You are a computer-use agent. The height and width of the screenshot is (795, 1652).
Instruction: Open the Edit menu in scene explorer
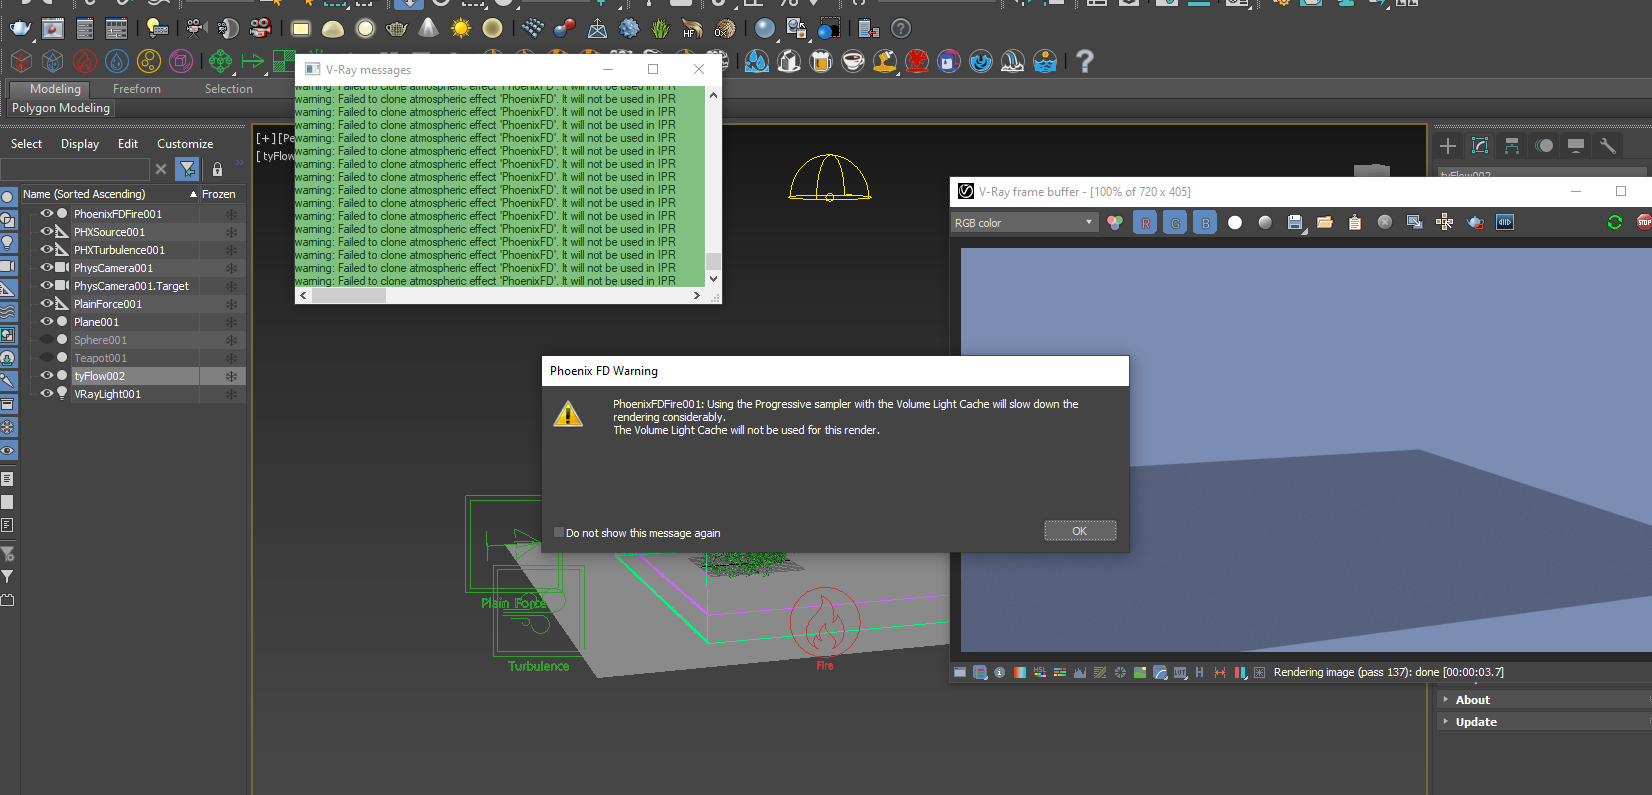click(128, 144)
